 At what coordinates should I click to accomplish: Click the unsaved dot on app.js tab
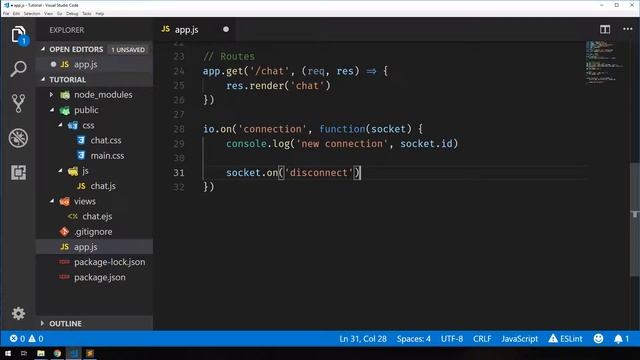pos(226,29)
